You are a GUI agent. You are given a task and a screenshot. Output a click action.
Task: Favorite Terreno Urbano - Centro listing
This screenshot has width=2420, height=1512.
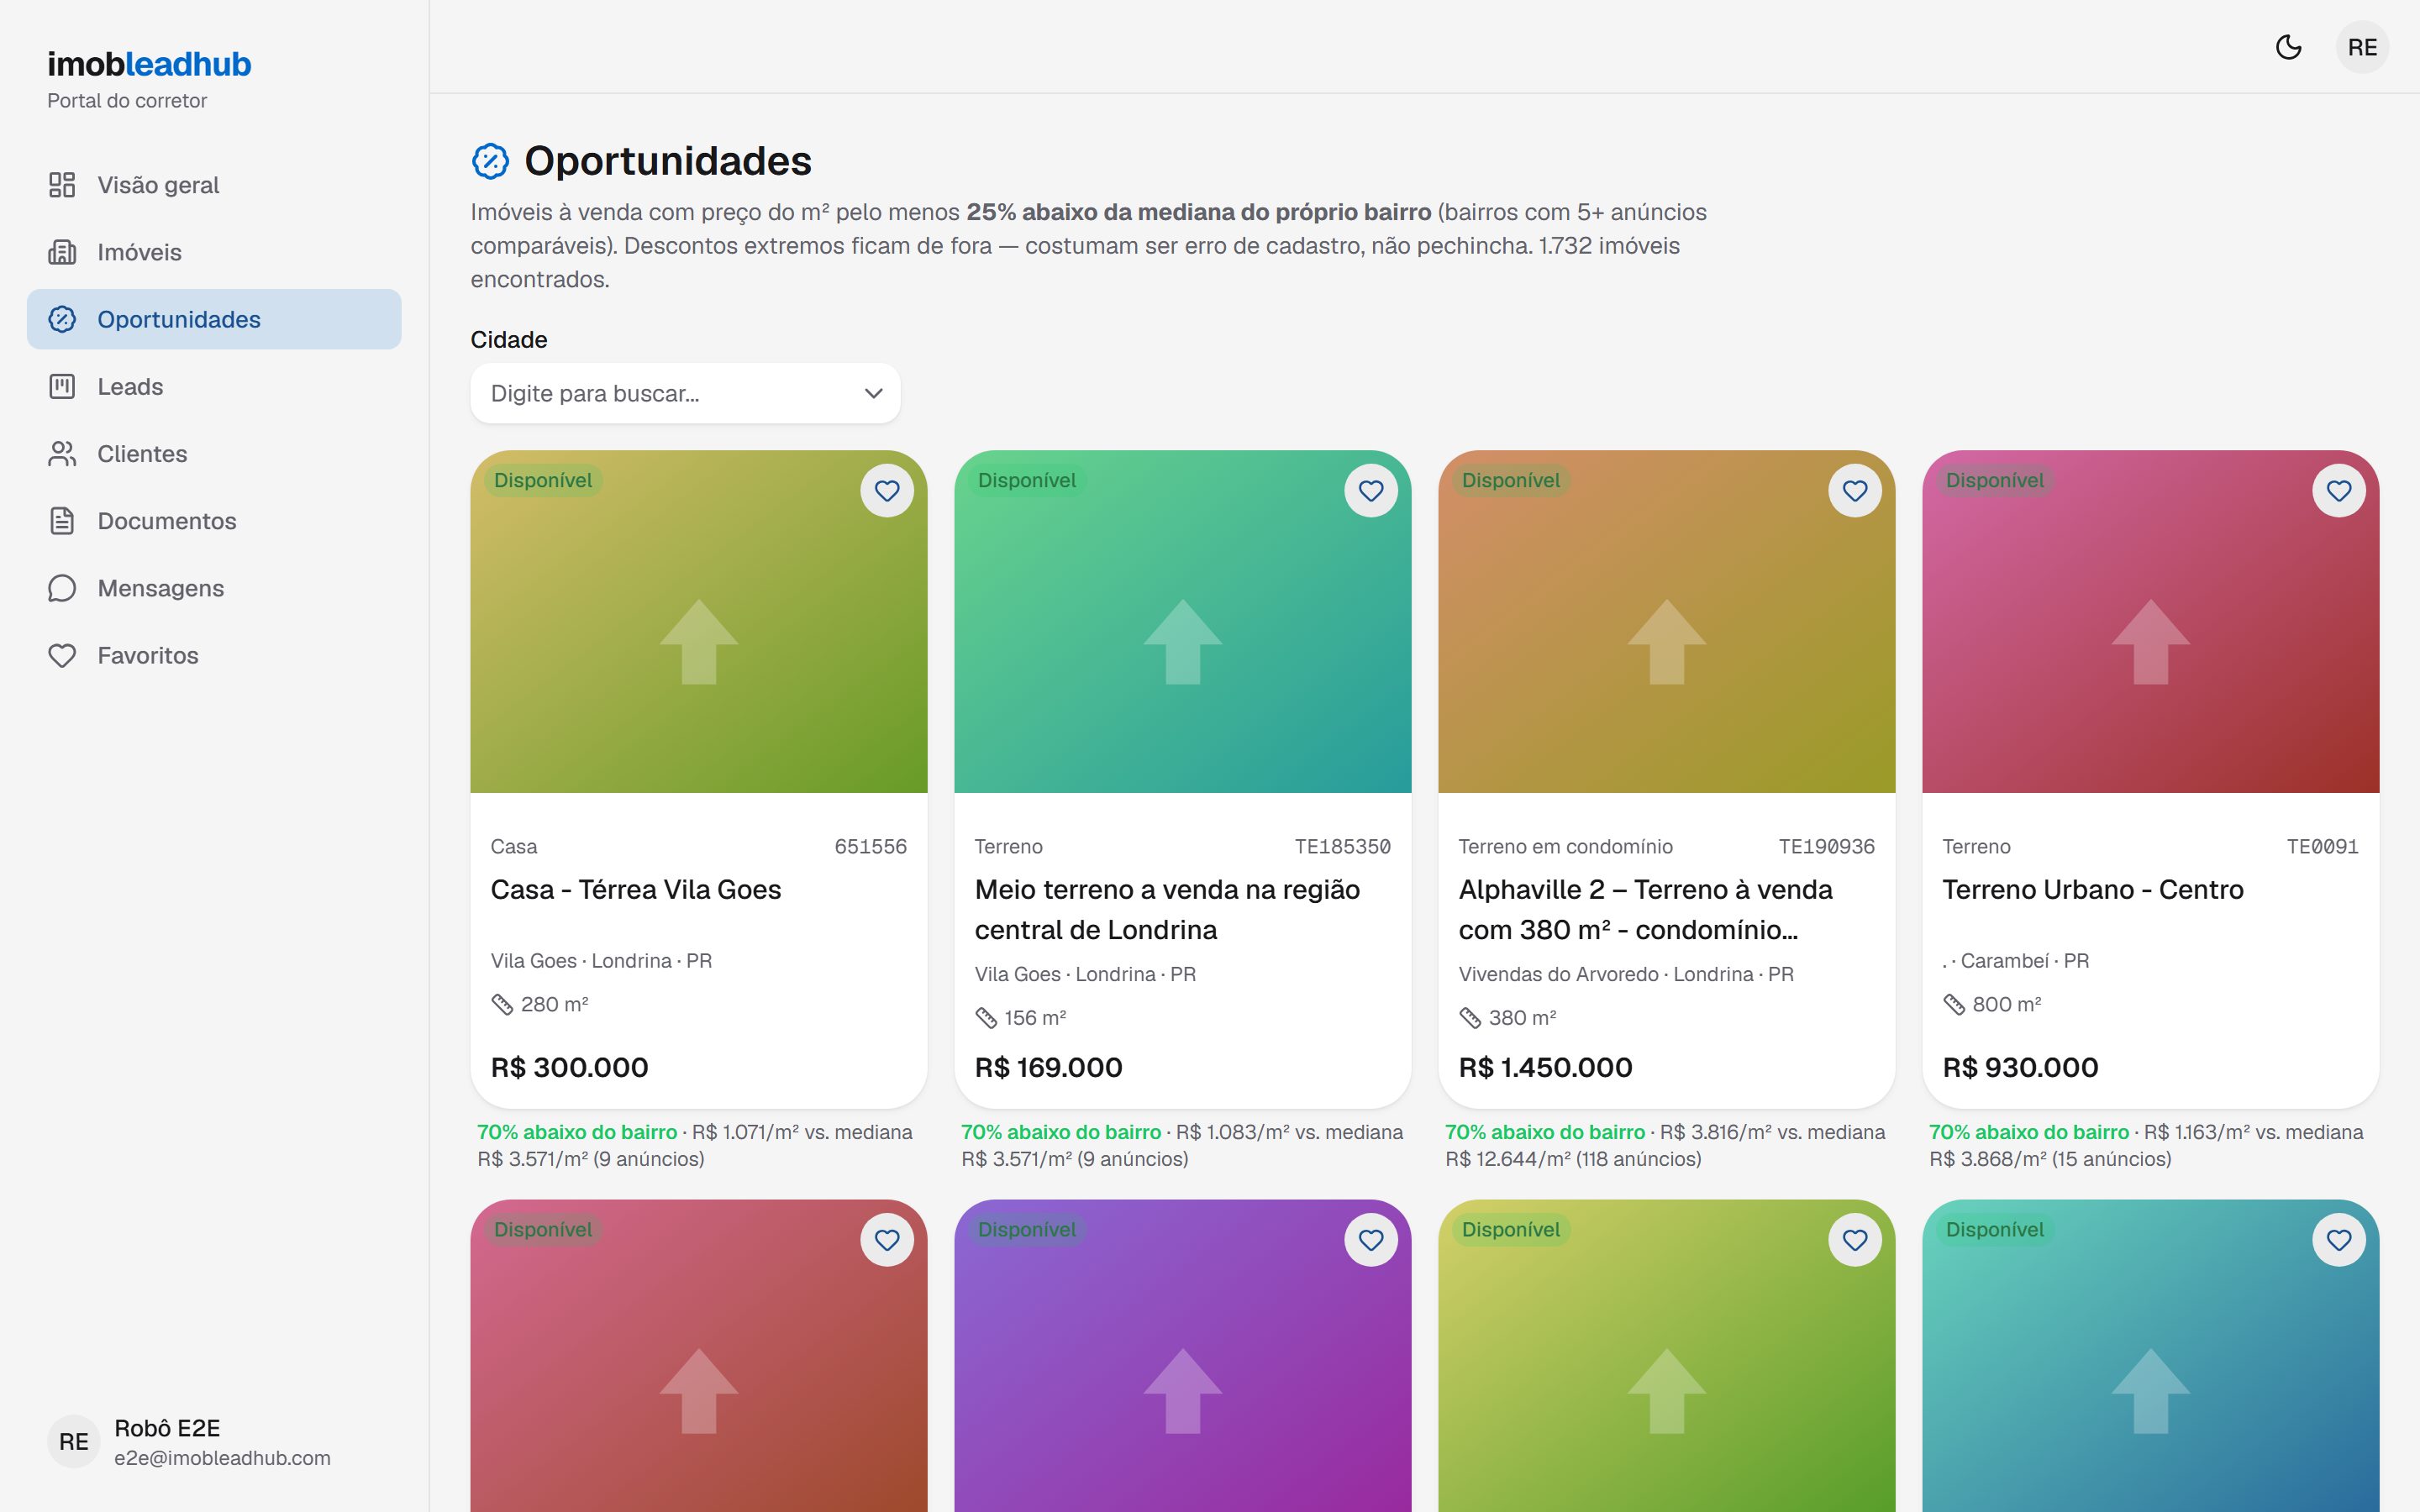pos(2339,491)
